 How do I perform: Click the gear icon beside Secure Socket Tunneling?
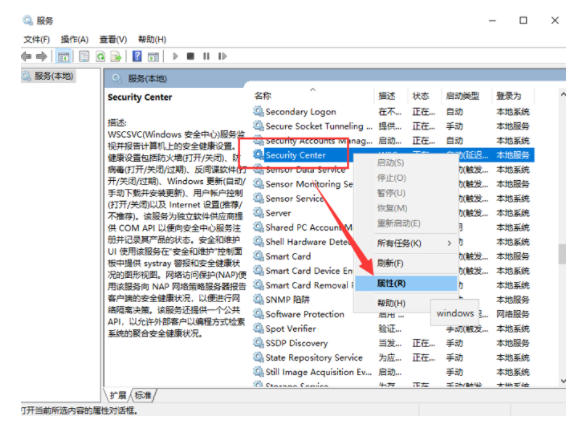258,126
